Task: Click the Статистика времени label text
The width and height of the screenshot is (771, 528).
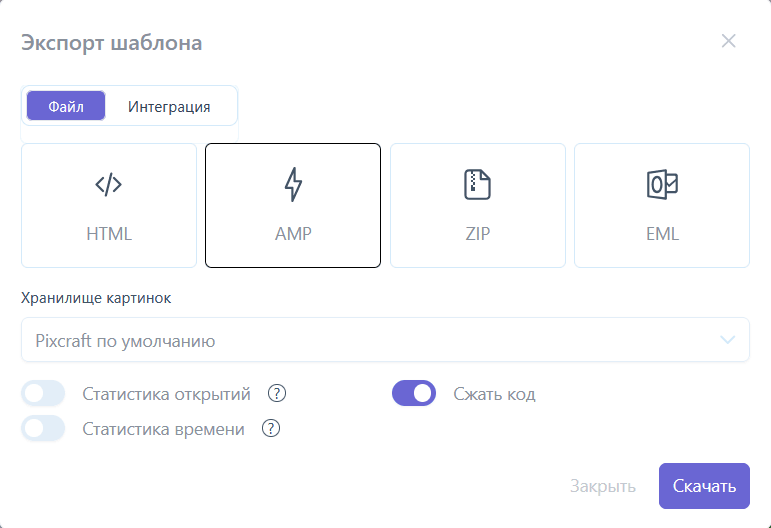Action: pos(163,429)
